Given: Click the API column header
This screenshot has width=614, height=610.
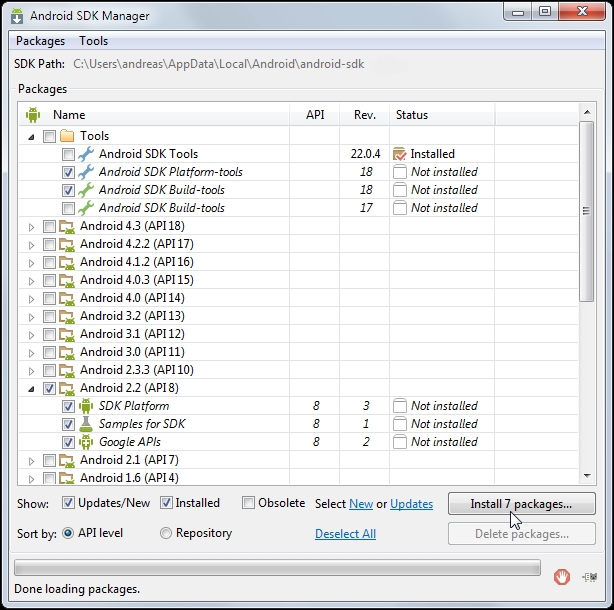Looking at the screenshot, I should (315, 115).
